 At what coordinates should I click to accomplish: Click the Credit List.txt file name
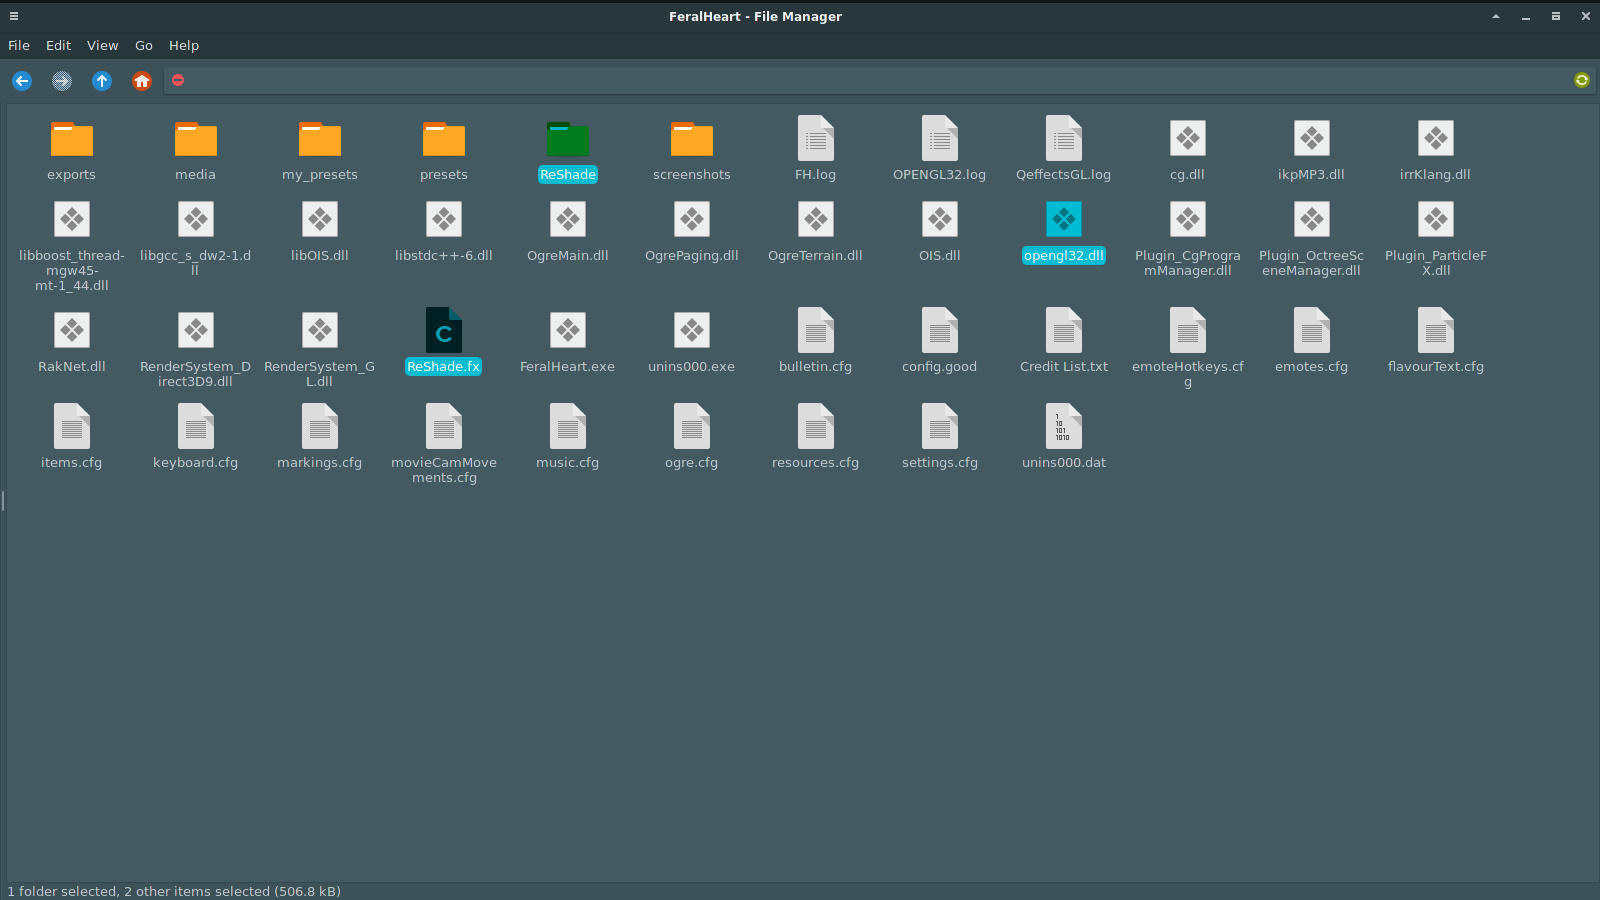pyautogui.click(x=1064, y=366)
